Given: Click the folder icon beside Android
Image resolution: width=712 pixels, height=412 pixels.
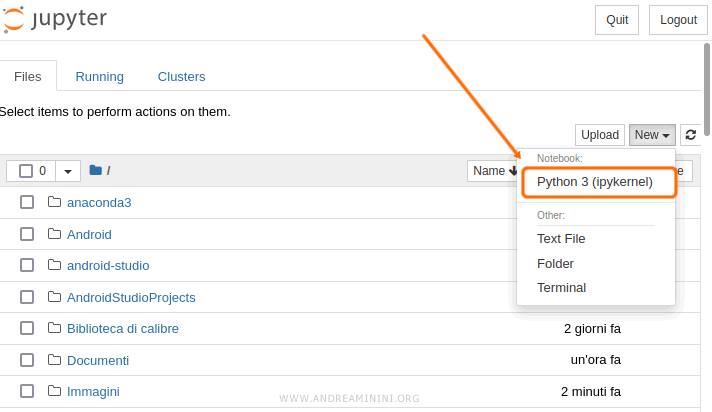Looking at the screenshot, I should pyautogui.click(x=55, y=234).
